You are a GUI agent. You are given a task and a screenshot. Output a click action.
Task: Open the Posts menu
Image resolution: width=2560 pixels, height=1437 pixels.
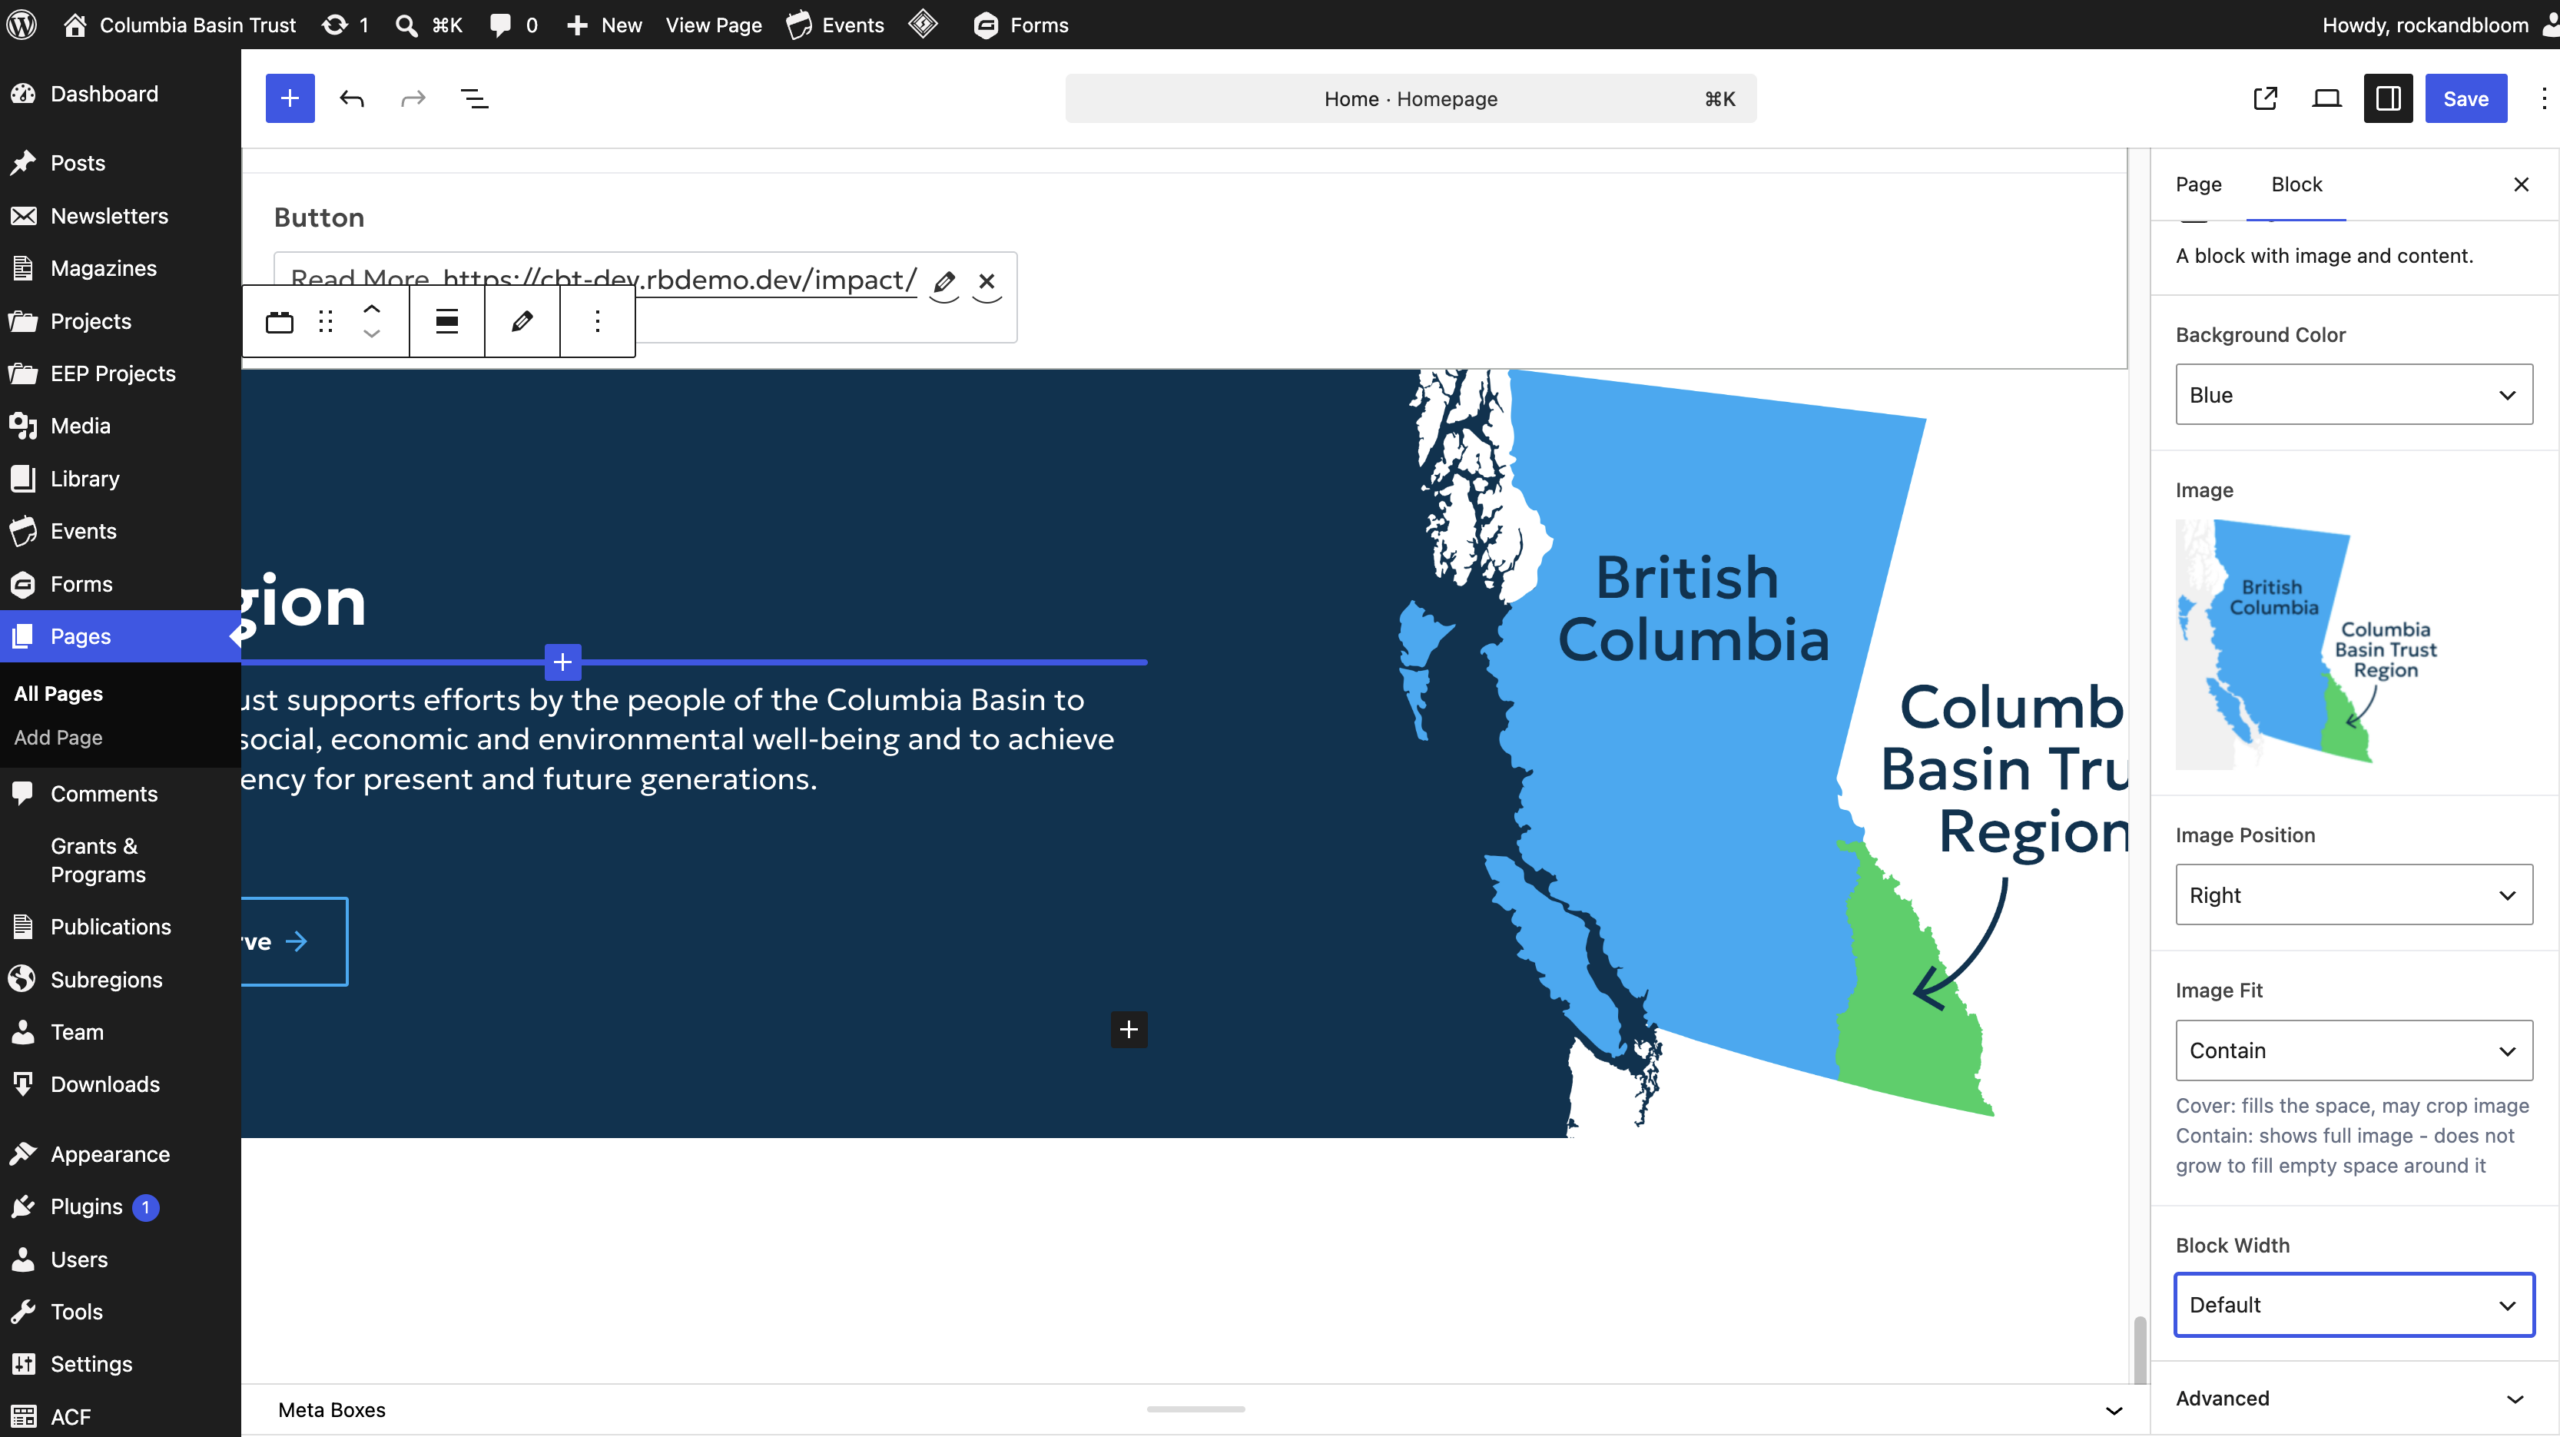click(x=78, y=163)
